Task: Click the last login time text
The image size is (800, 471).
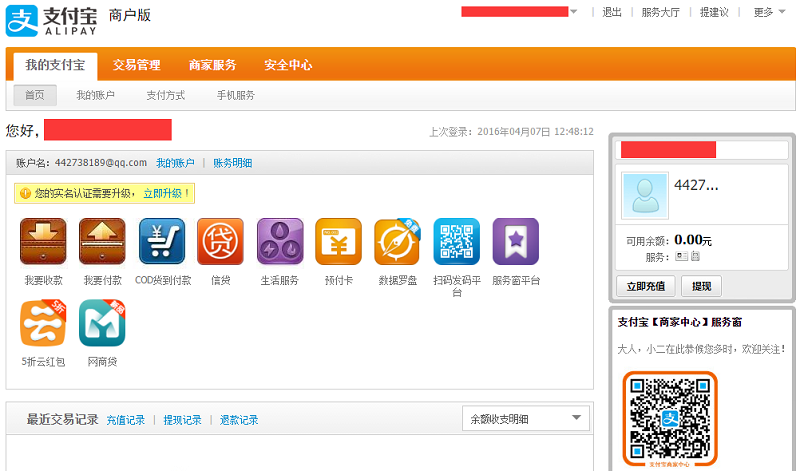Action: pyautogui.click(x=511, y=132)
